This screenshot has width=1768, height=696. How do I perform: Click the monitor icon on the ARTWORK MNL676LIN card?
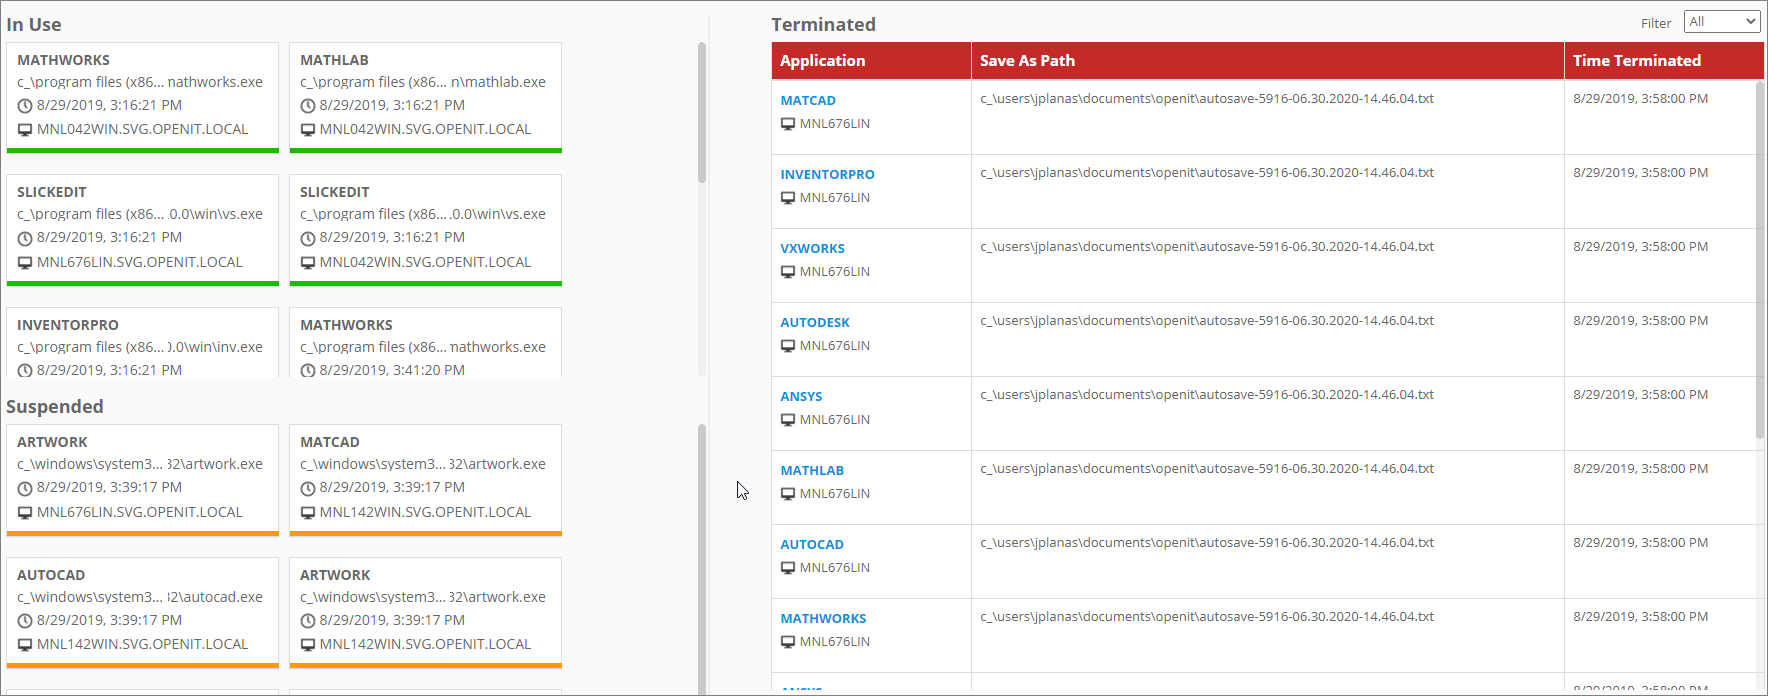click(25, 513)
